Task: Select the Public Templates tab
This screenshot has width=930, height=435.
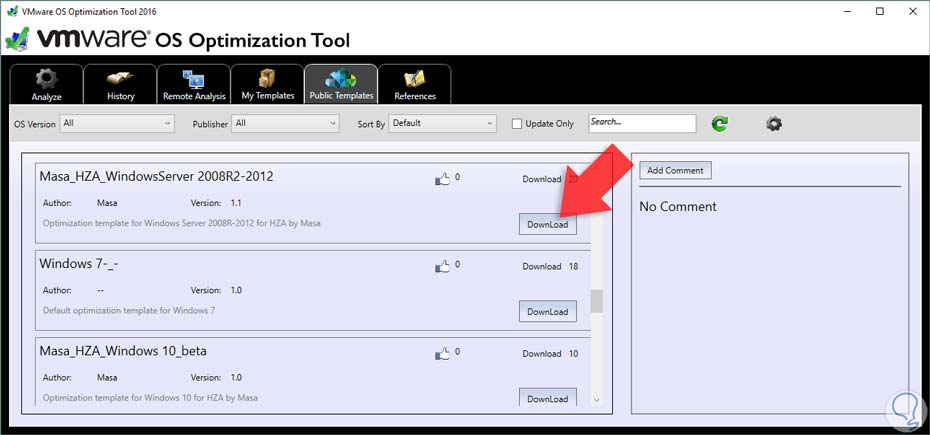Action: coord(341,84)
